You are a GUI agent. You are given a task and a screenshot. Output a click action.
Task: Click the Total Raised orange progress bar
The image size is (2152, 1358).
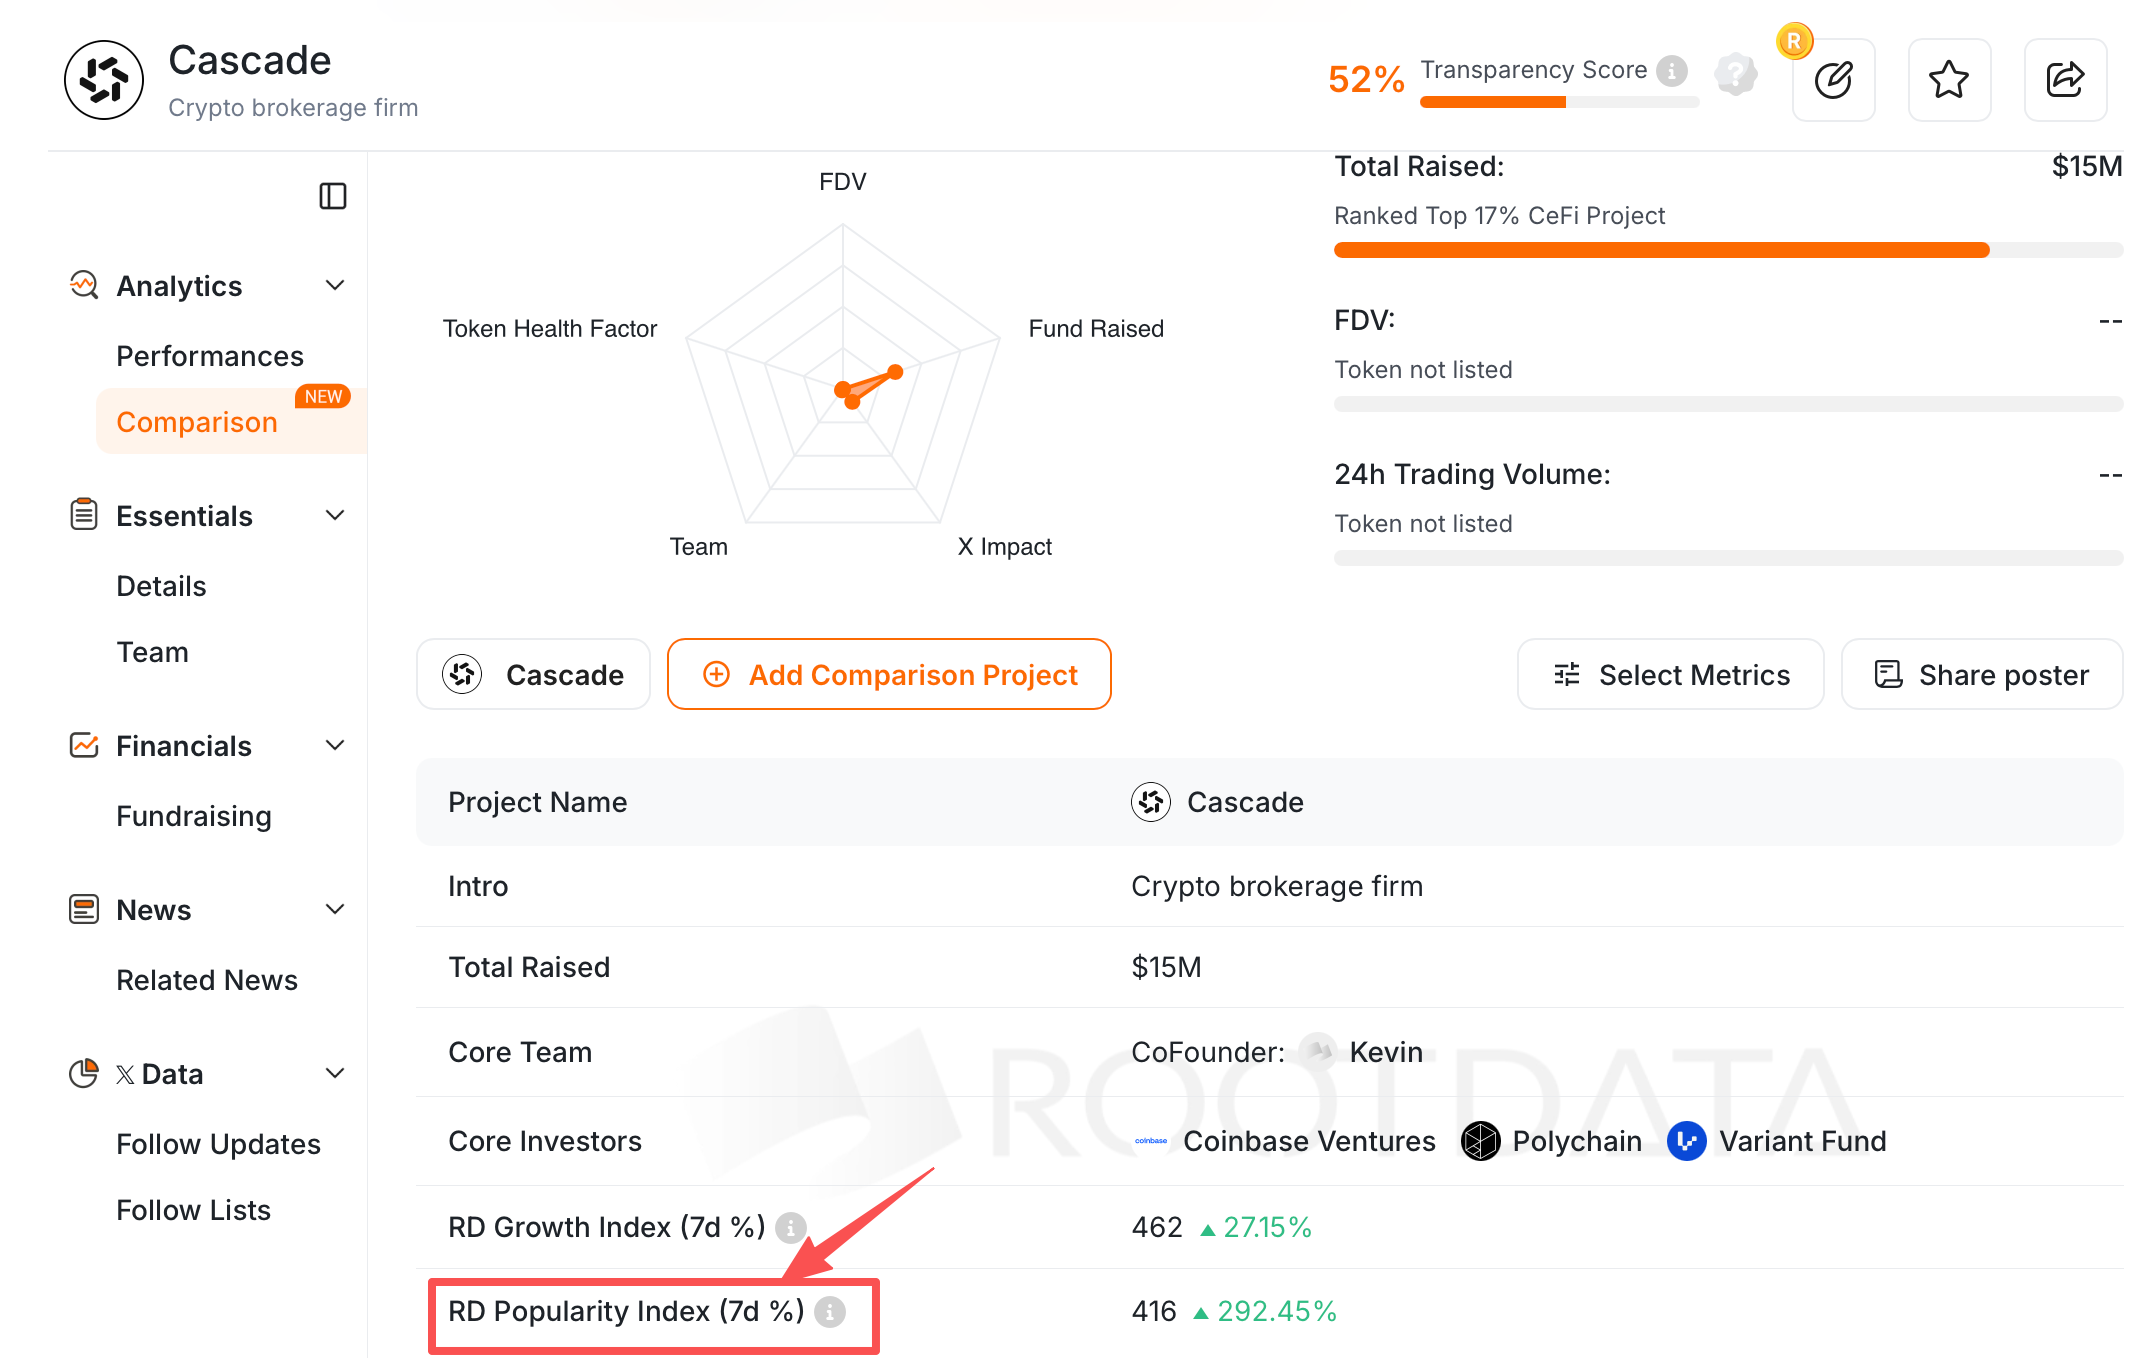point(1661,250)
